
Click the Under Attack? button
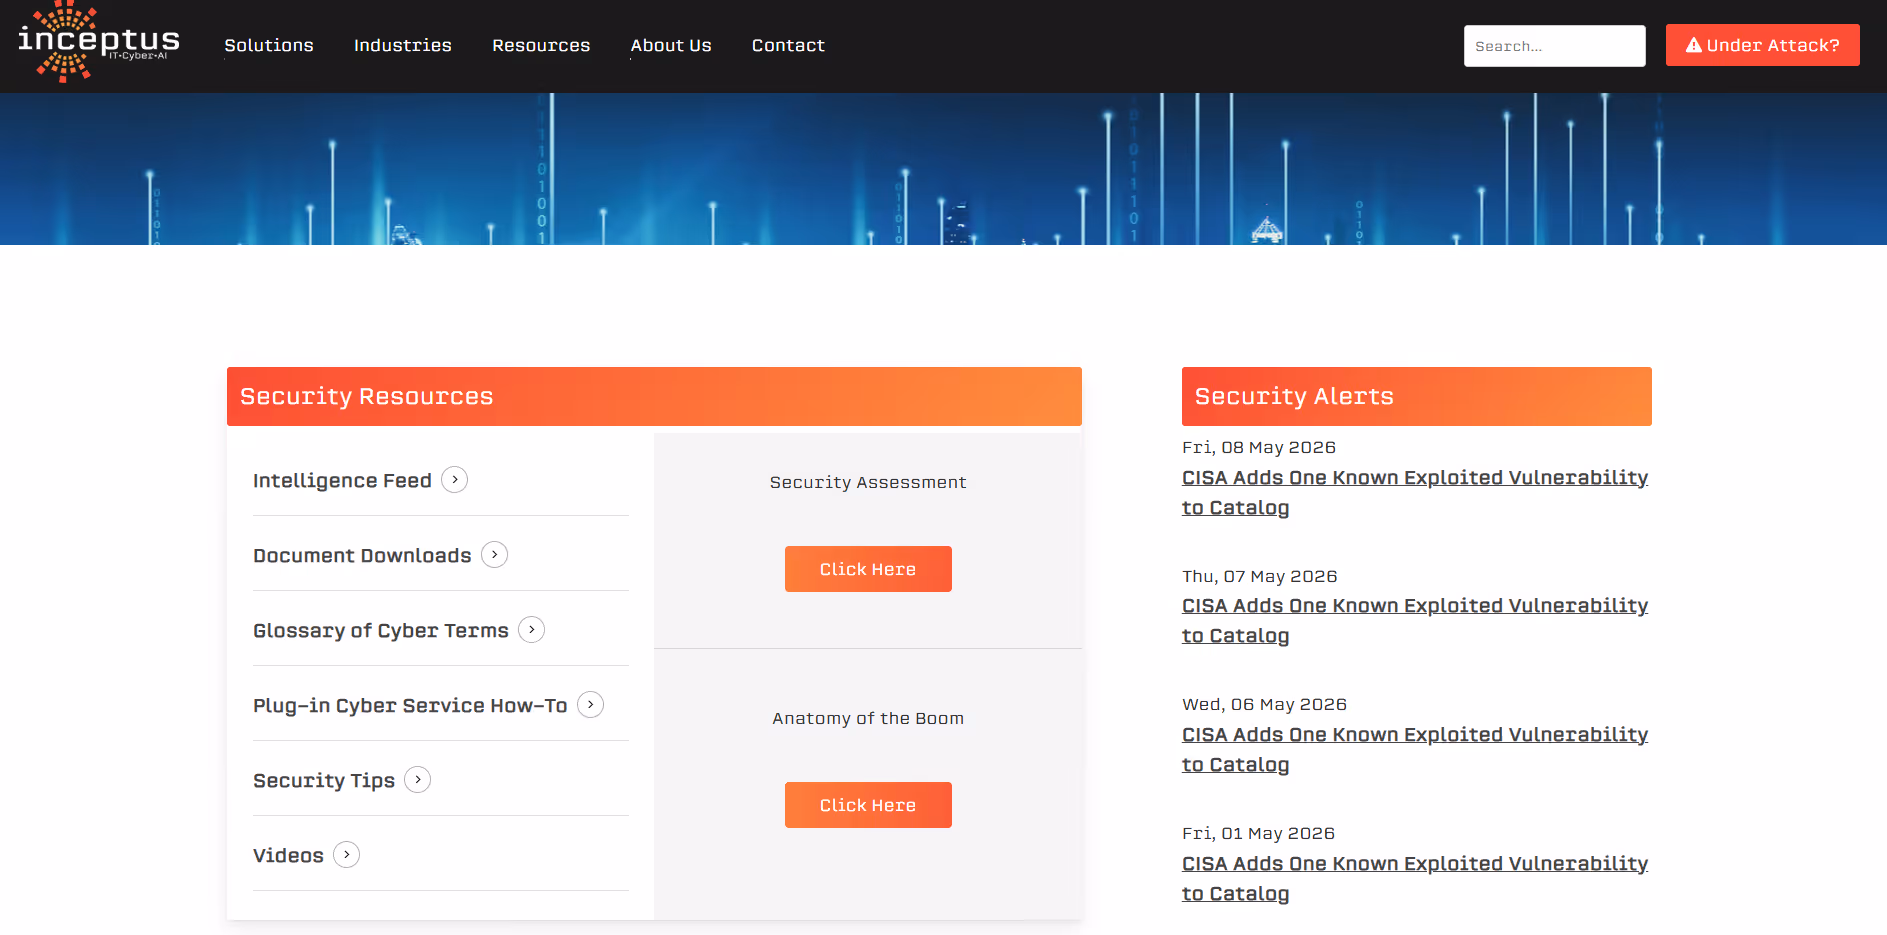click(1763, 45)
